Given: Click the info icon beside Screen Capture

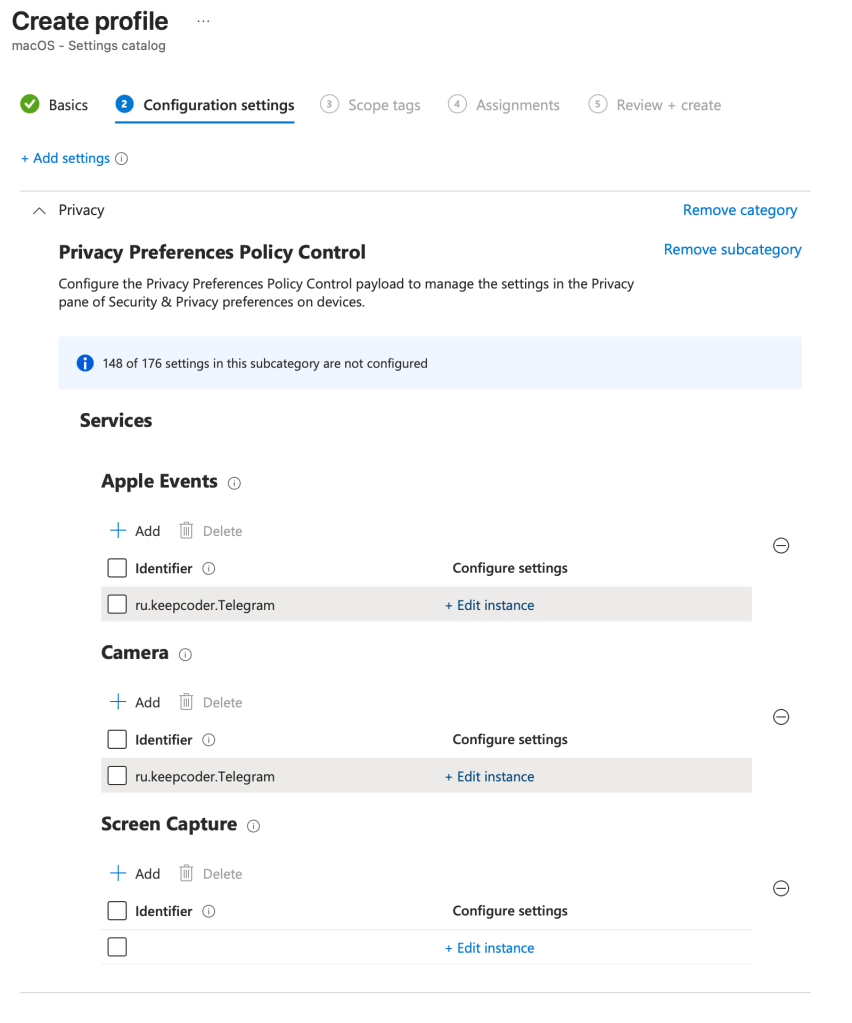Looking at the screenshot, I should [253, 826].
